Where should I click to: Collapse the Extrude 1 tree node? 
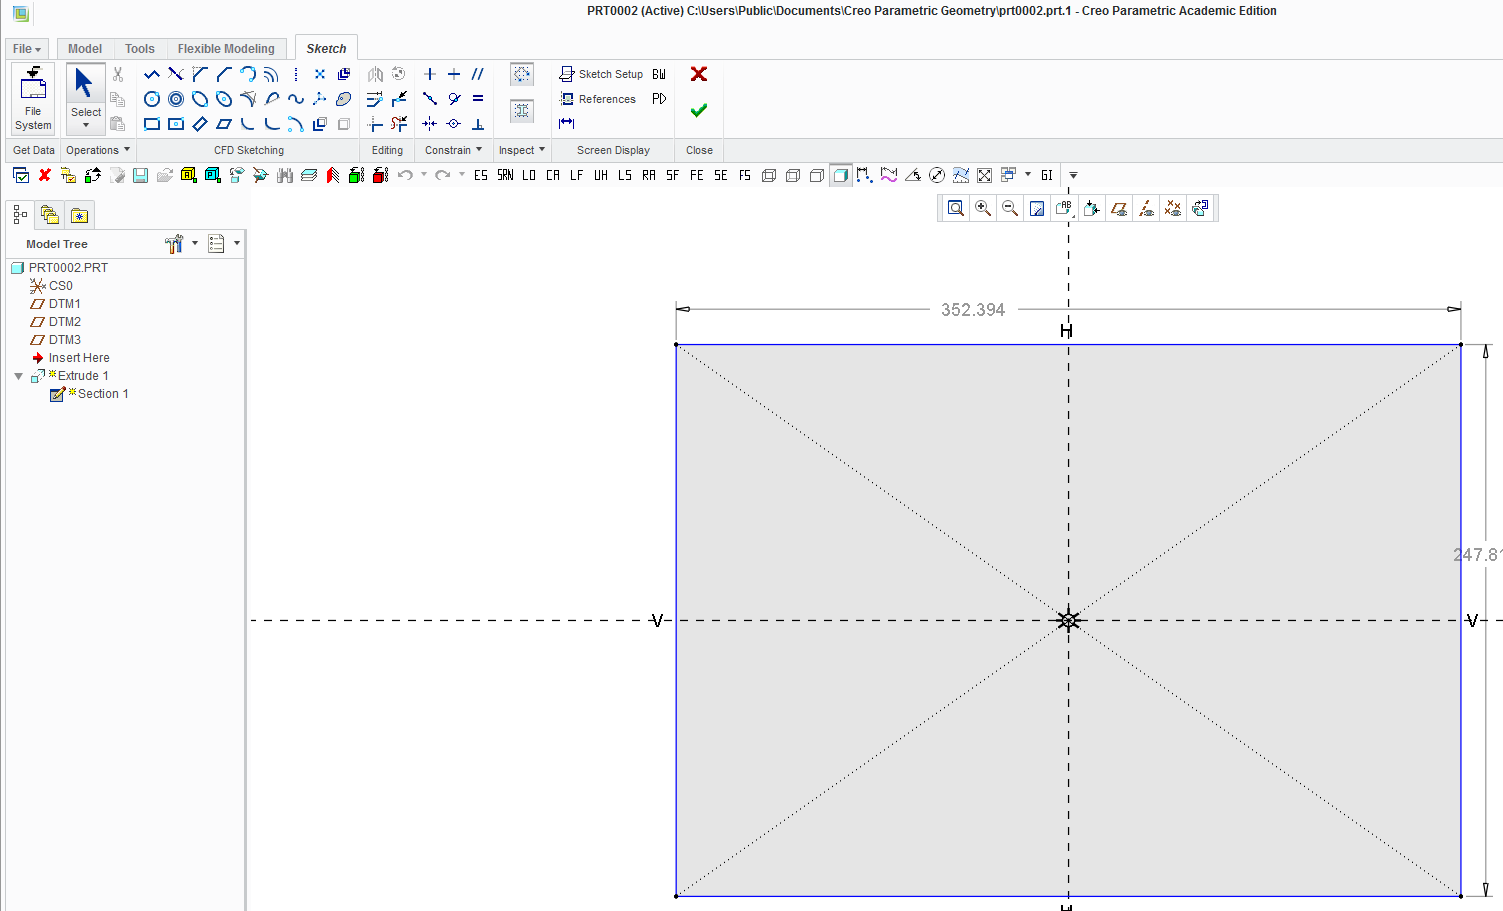click(x=18, y=376)
